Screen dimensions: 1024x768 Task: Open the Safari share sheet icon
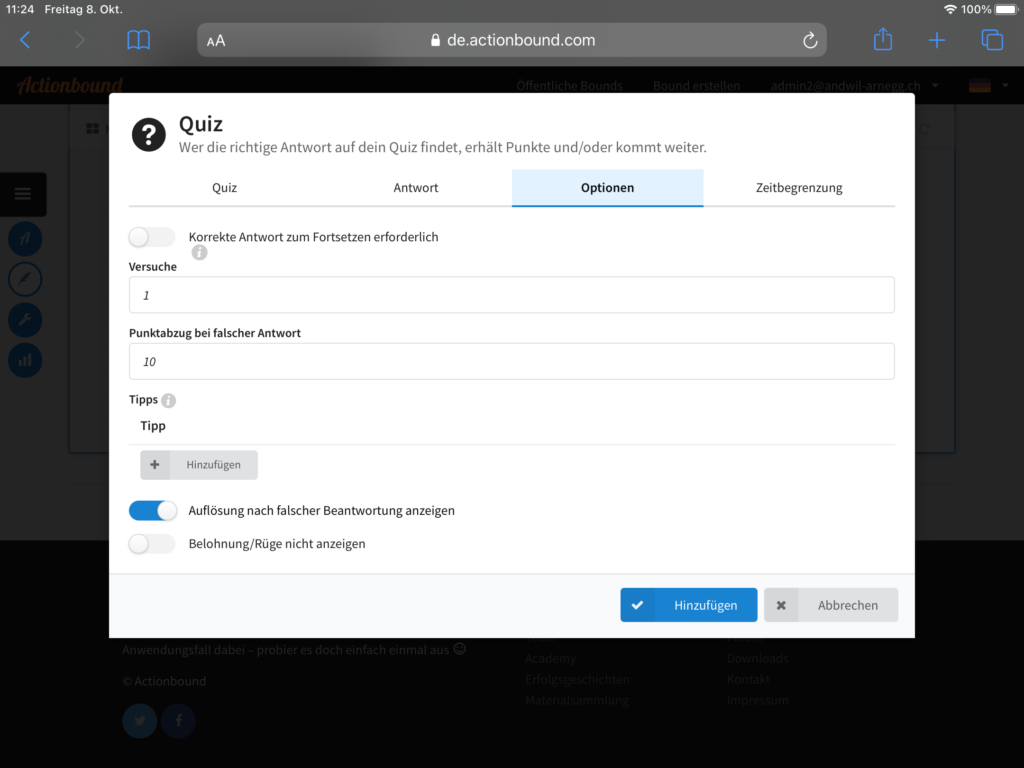point(882,40)
